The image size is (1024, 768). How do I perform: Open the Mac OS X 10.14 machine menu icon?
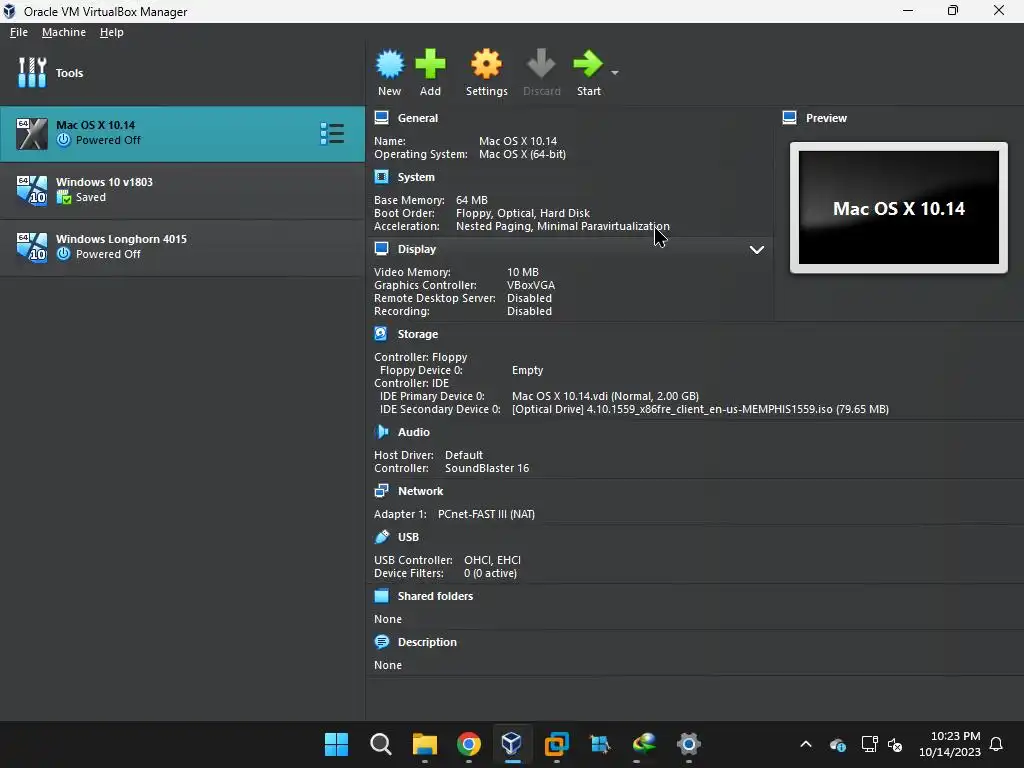pos(332,133)
